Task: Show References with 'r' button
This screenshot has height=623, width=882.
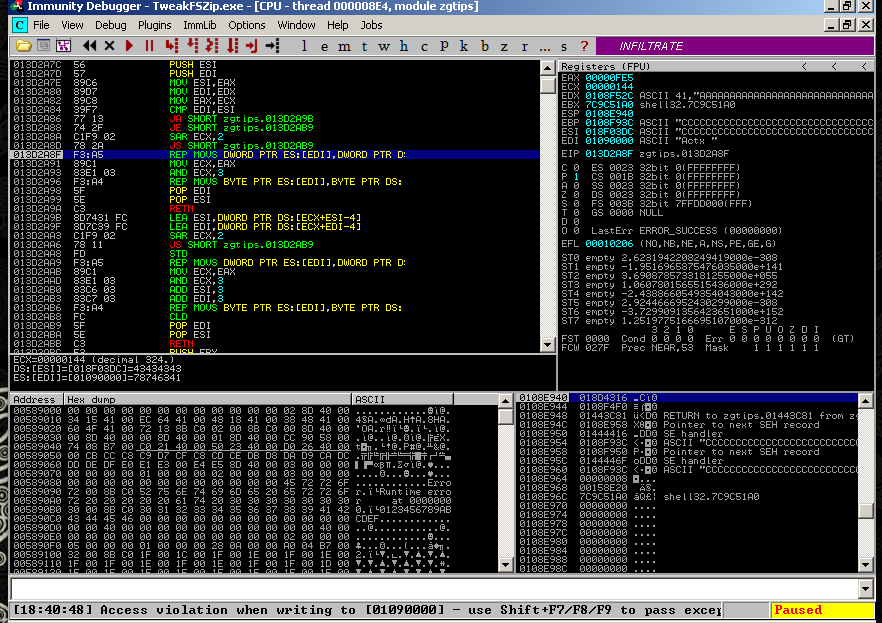Action: click(524, 47)
